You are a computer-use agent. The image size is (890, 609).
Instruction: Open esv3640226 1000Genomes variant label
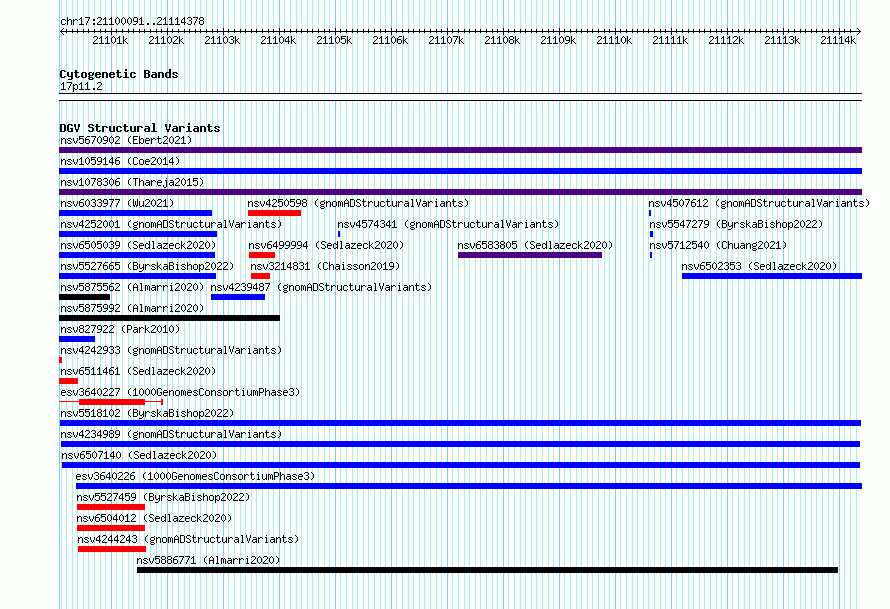click(195, 476)
